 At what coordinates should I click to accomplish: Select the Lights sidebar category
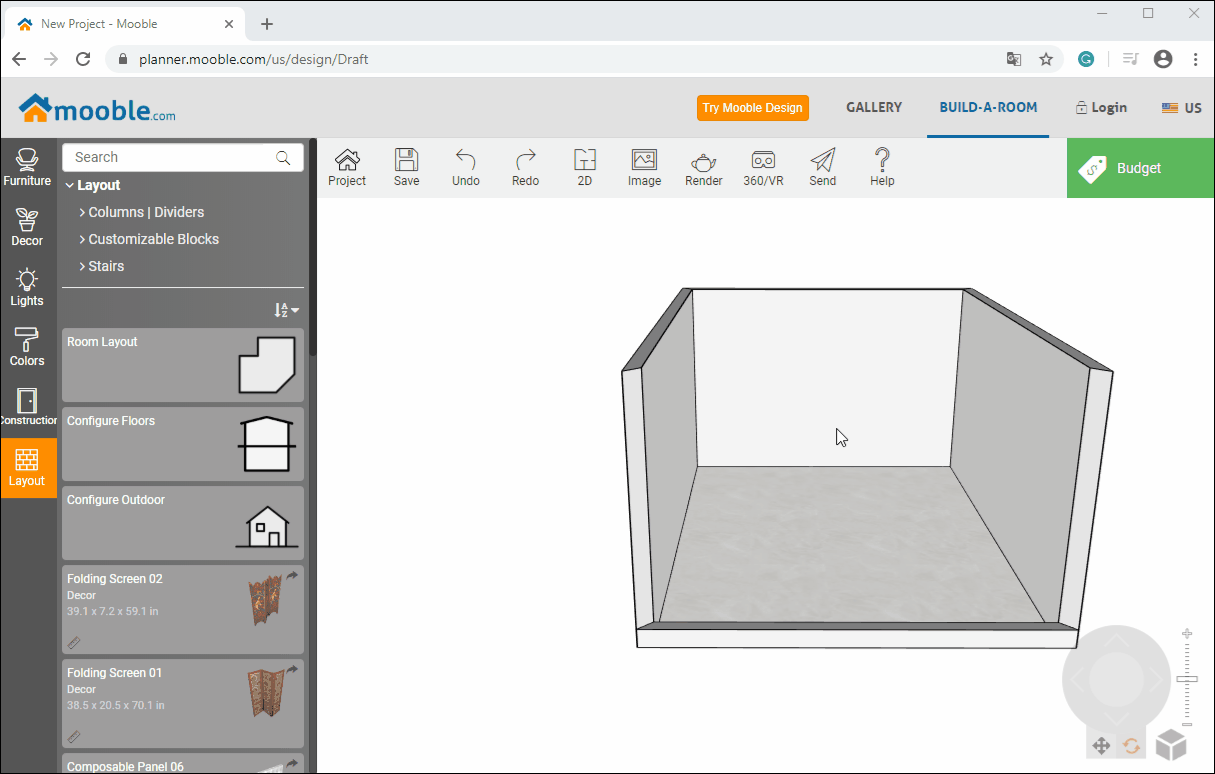(x=27, y=288)
